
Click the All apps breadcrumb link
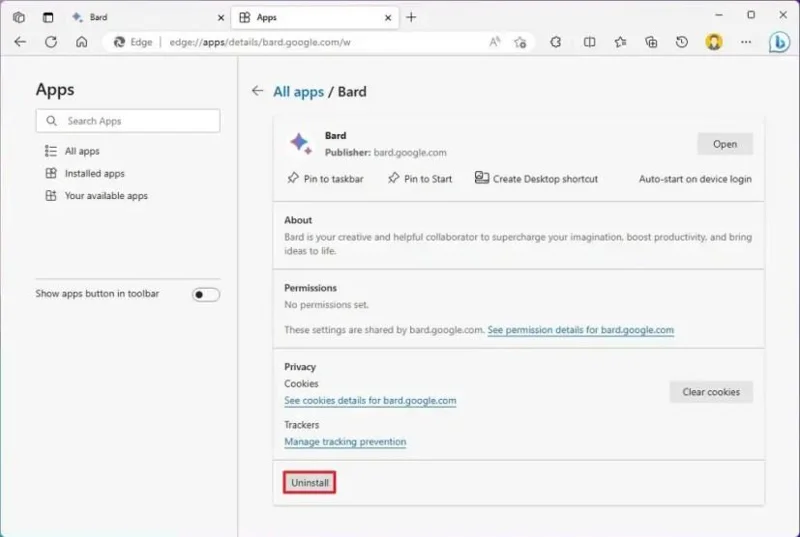[x=298, y=92]
